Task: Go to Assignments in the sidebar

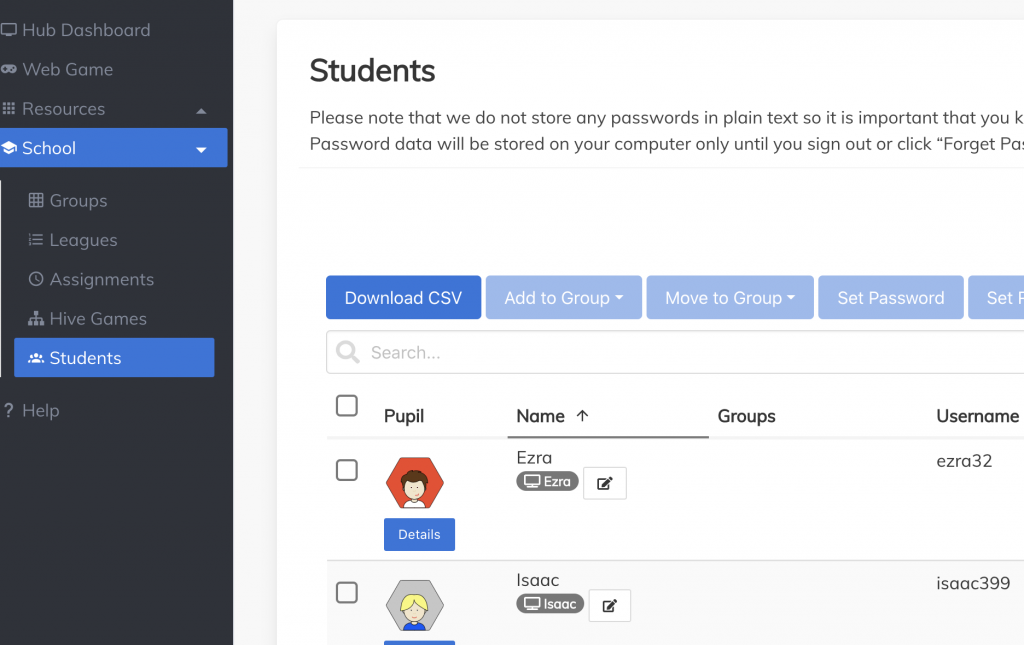Action: pos(101,280)
